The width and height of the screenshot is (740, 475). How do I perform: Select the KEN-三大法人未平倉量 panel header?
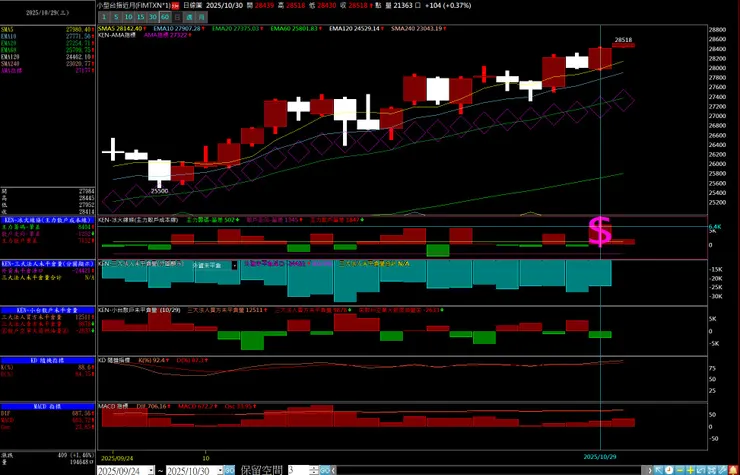(48, 263)
